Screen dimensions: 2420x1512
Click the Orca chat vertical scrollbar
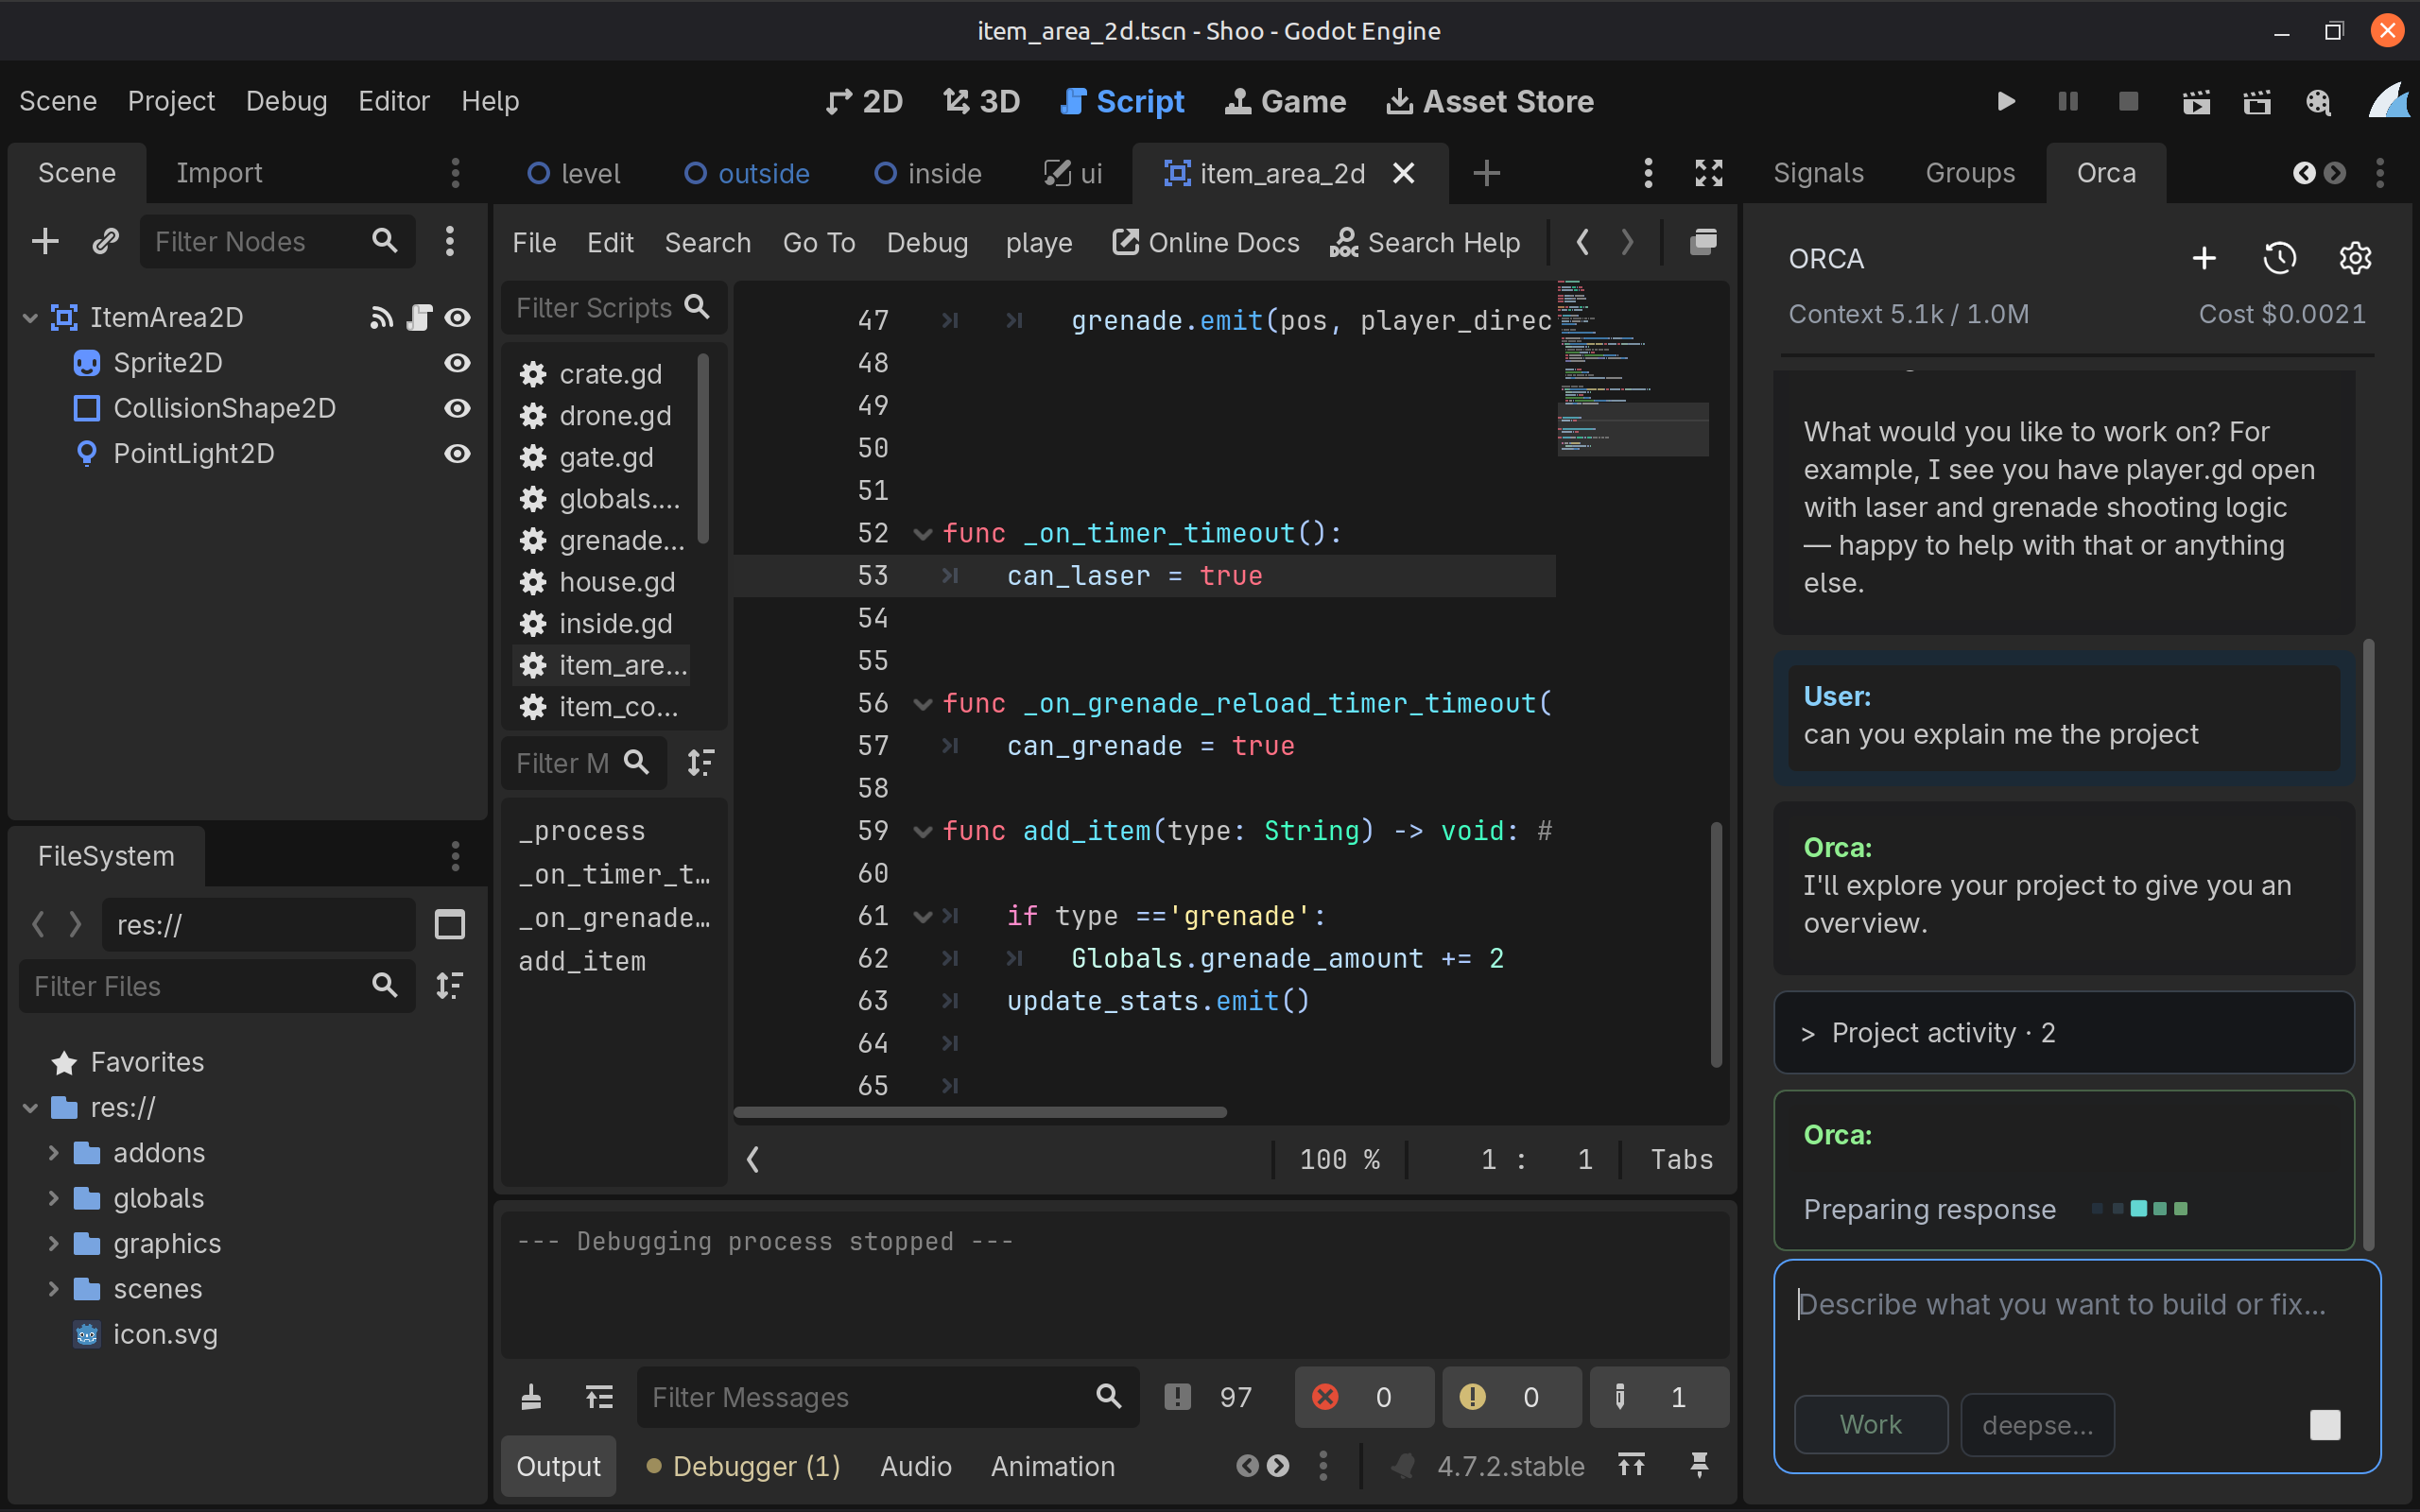click(2368, 944)
